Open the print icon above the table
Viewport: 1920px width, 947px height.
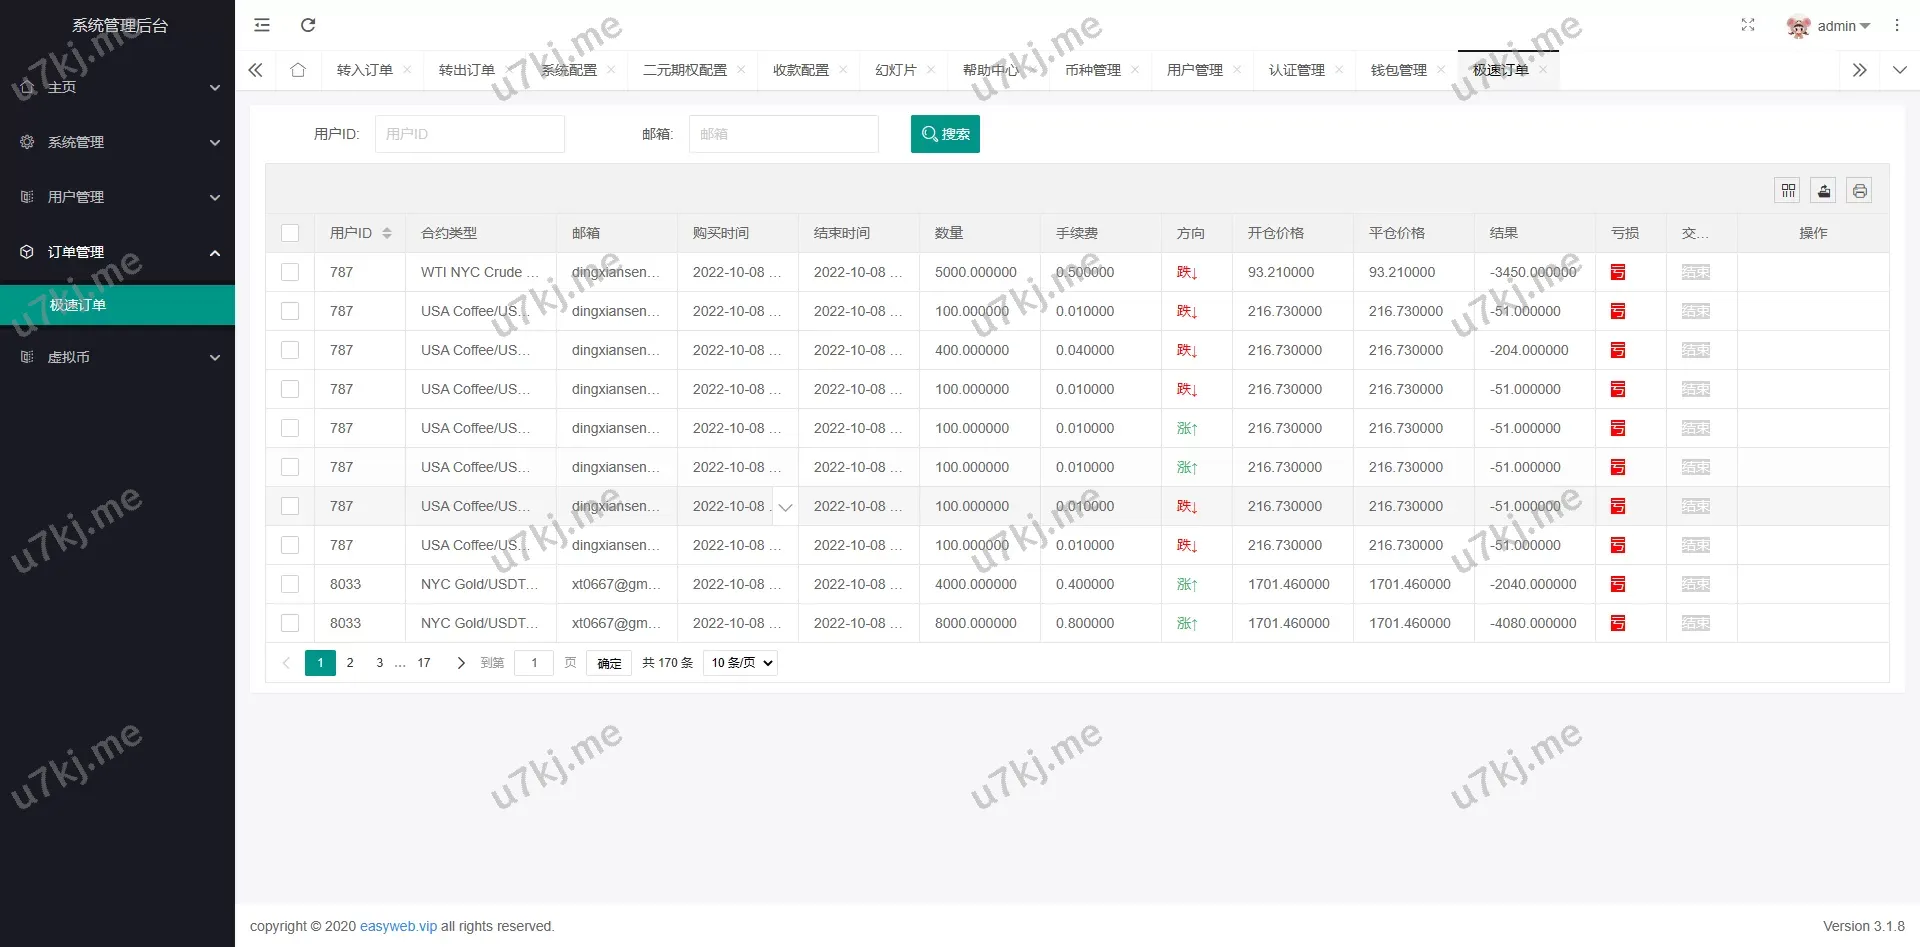point(1859,190)
